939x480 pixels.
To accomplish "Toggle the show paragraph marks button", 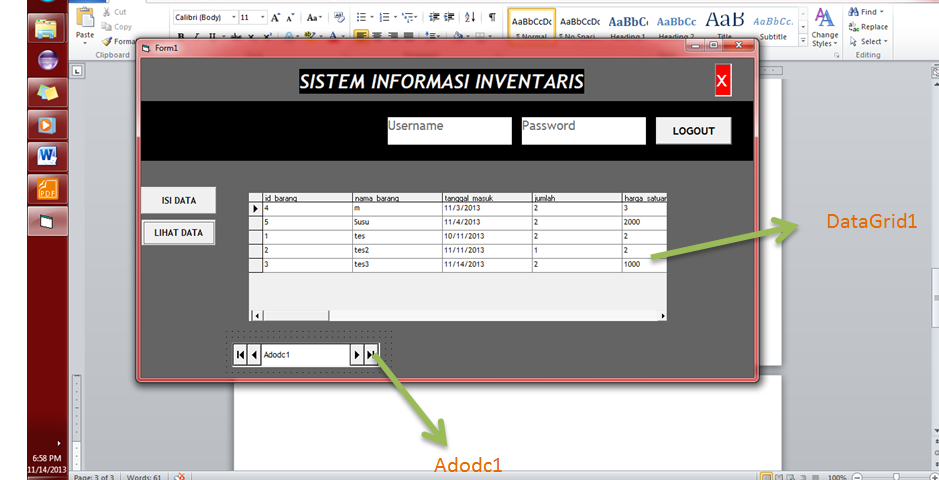I will 492,17.
